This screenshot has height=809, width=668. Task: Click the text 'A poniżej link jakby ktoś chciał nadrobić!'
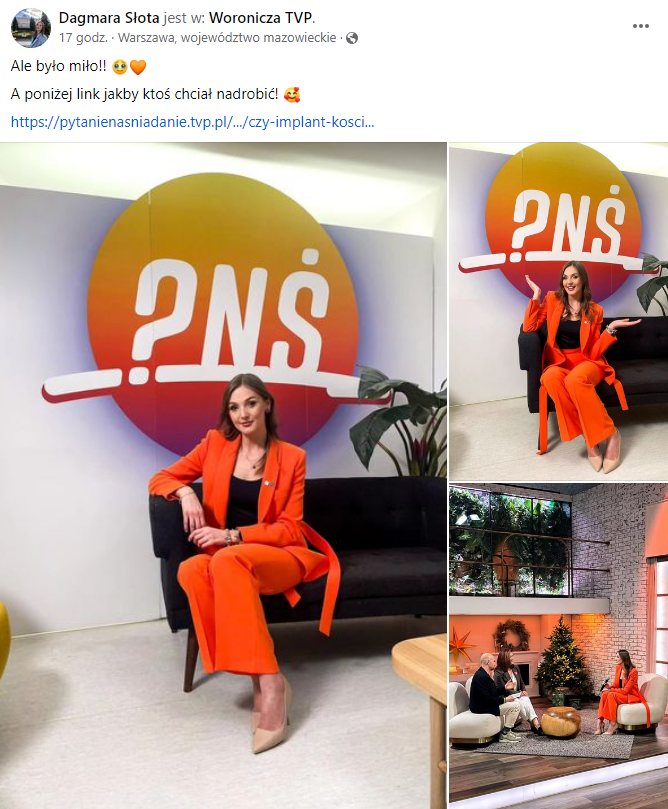[144, 94]
